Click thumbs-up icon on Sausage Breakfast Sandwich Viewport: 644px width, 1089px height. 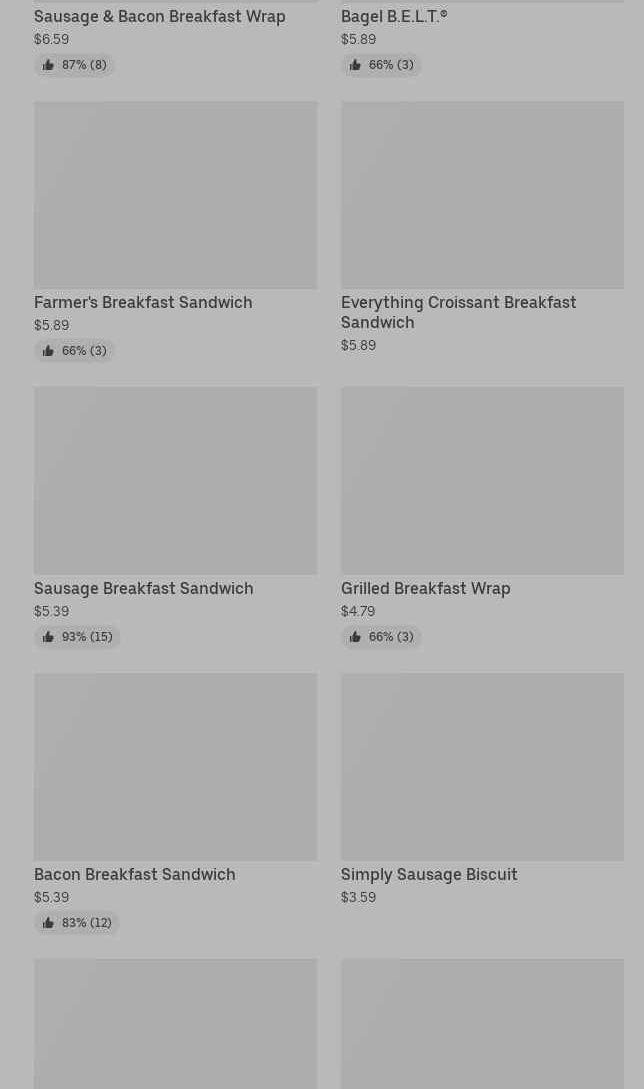[x=48, y=637]
